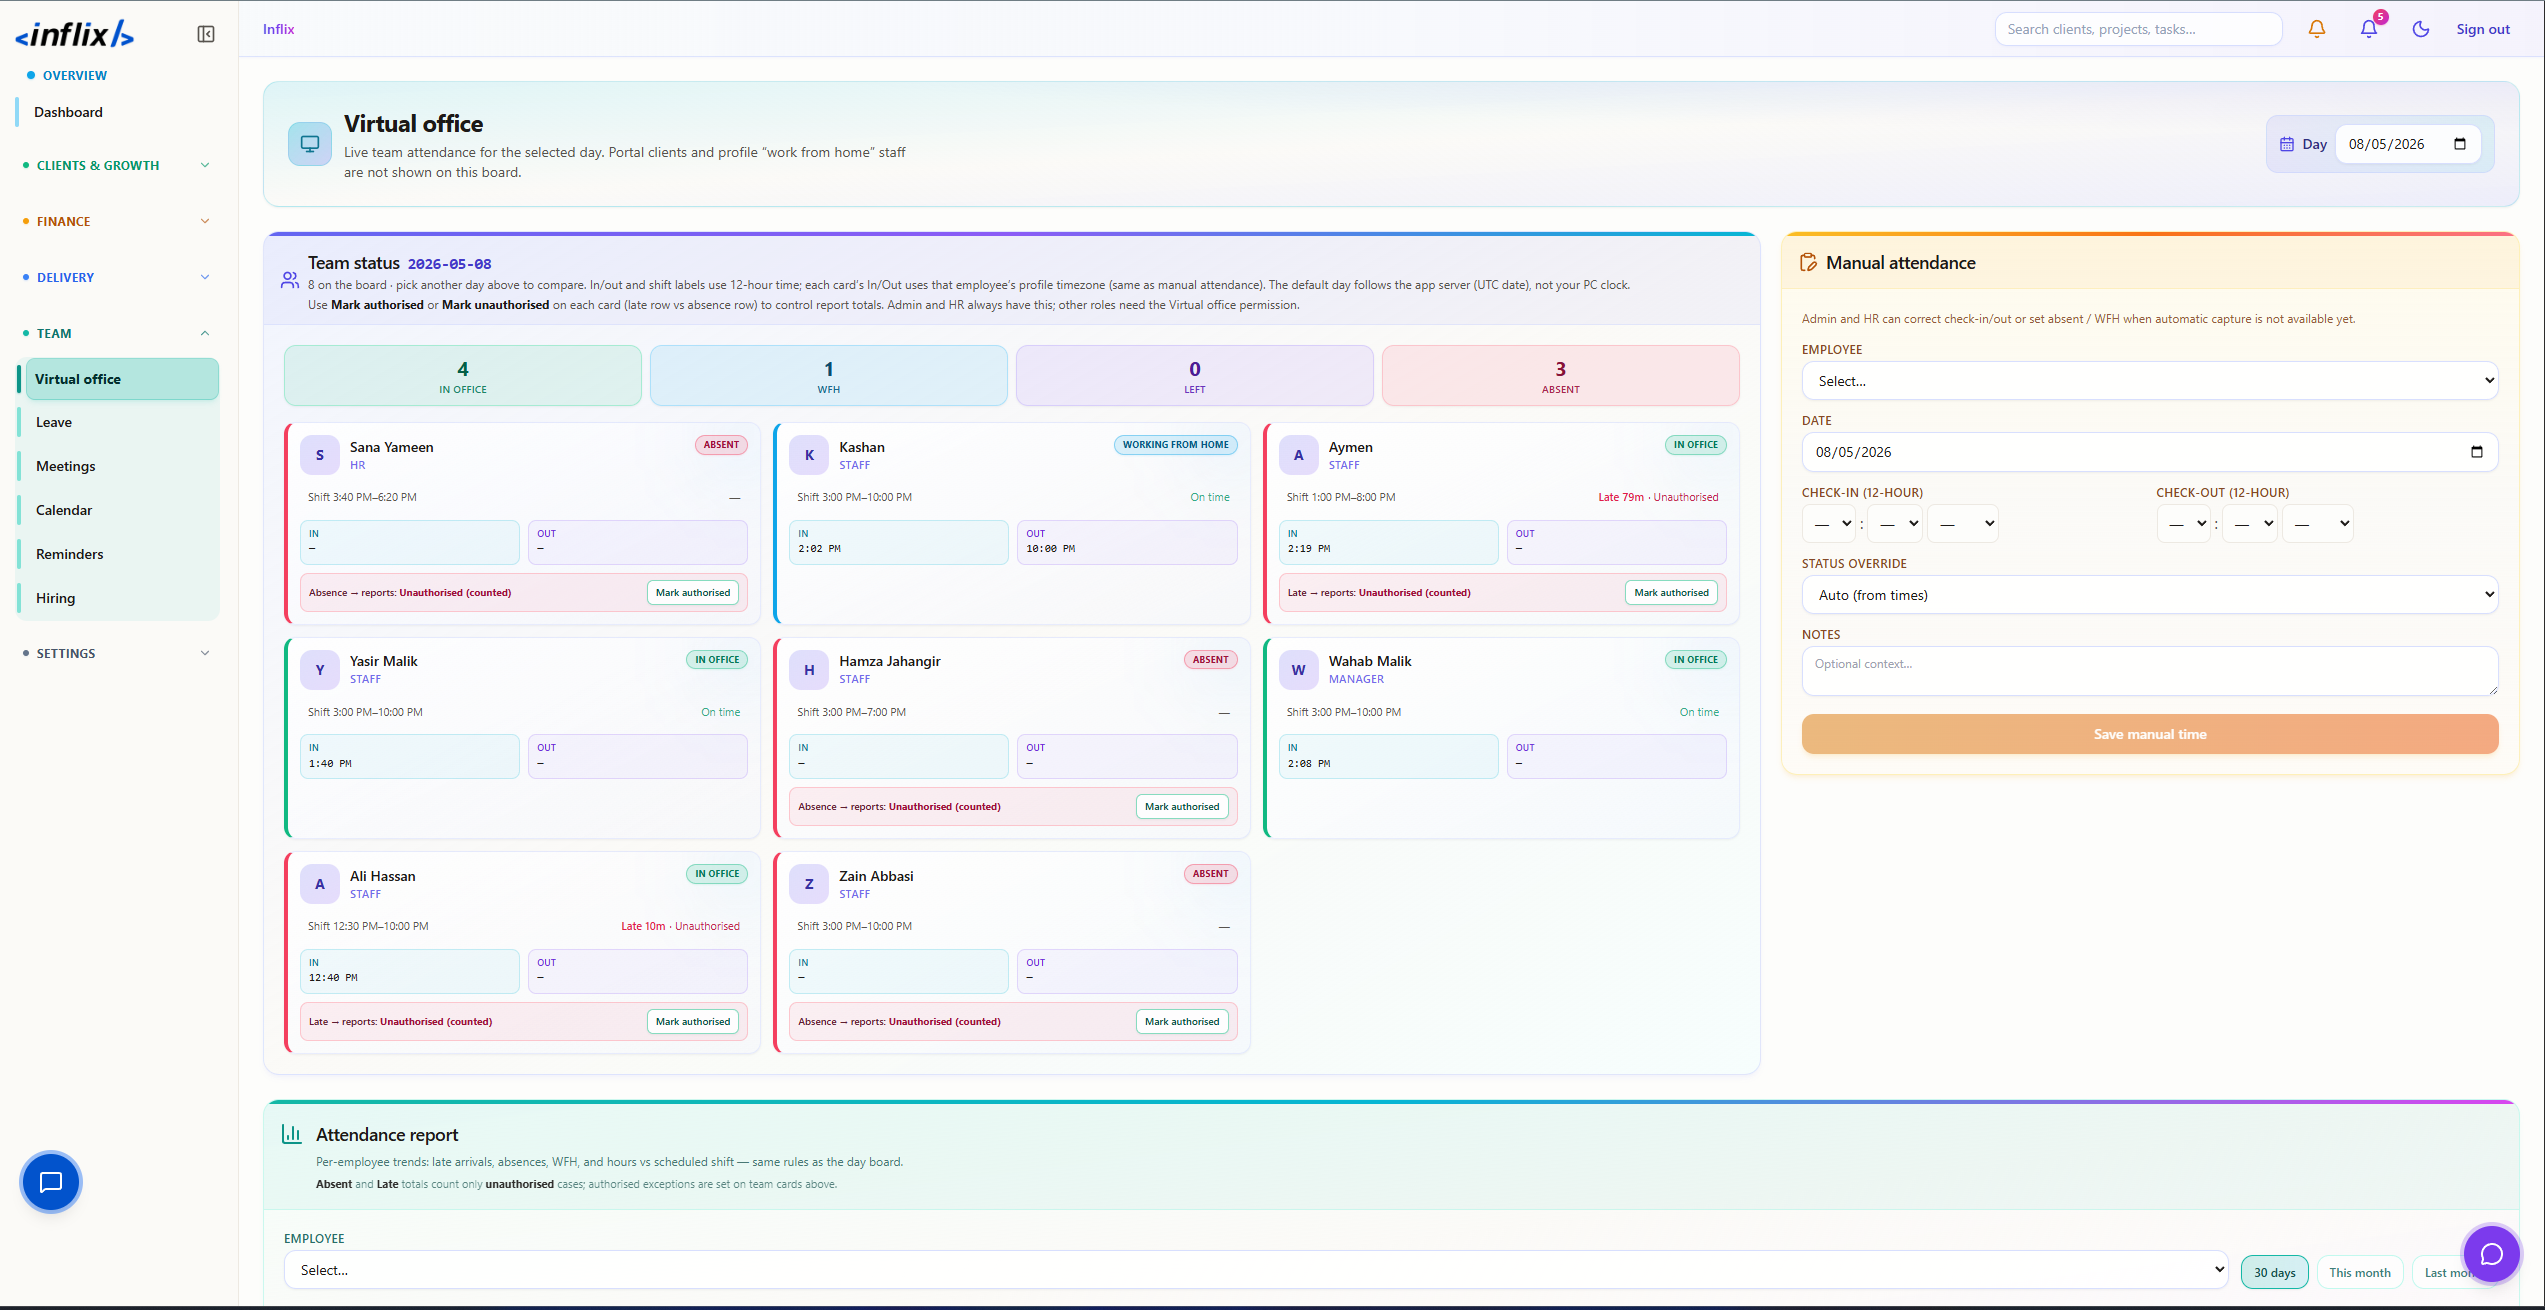
Task: Click Zain Abbasi's avatar
Action: pos(809,884)
